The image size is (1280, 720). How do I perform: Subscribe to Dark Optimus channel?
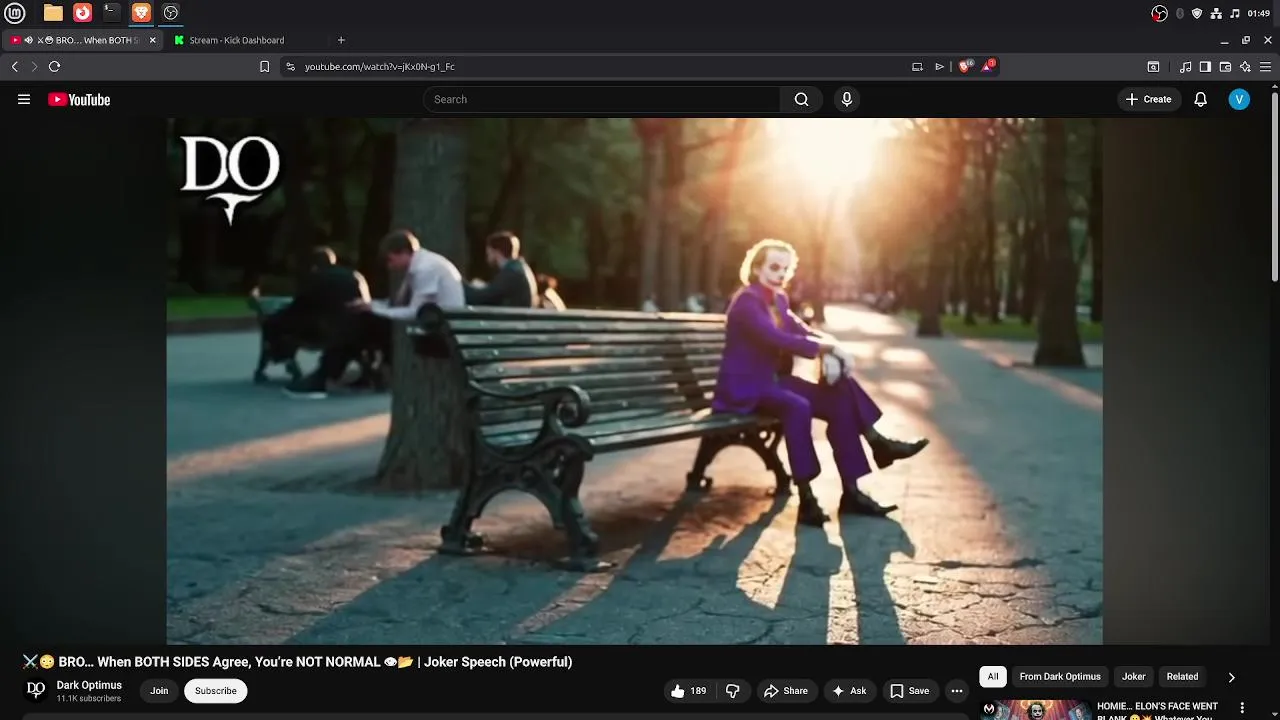click(x=216, y=691)
